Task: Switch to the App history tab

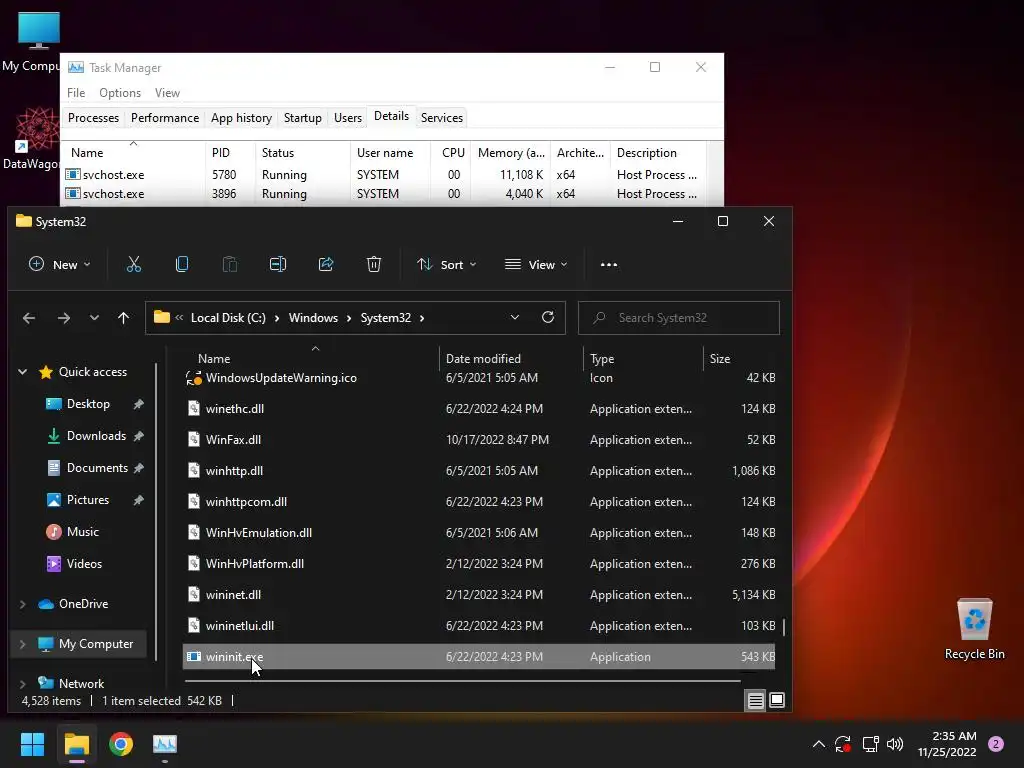Action: pos(241,118)
